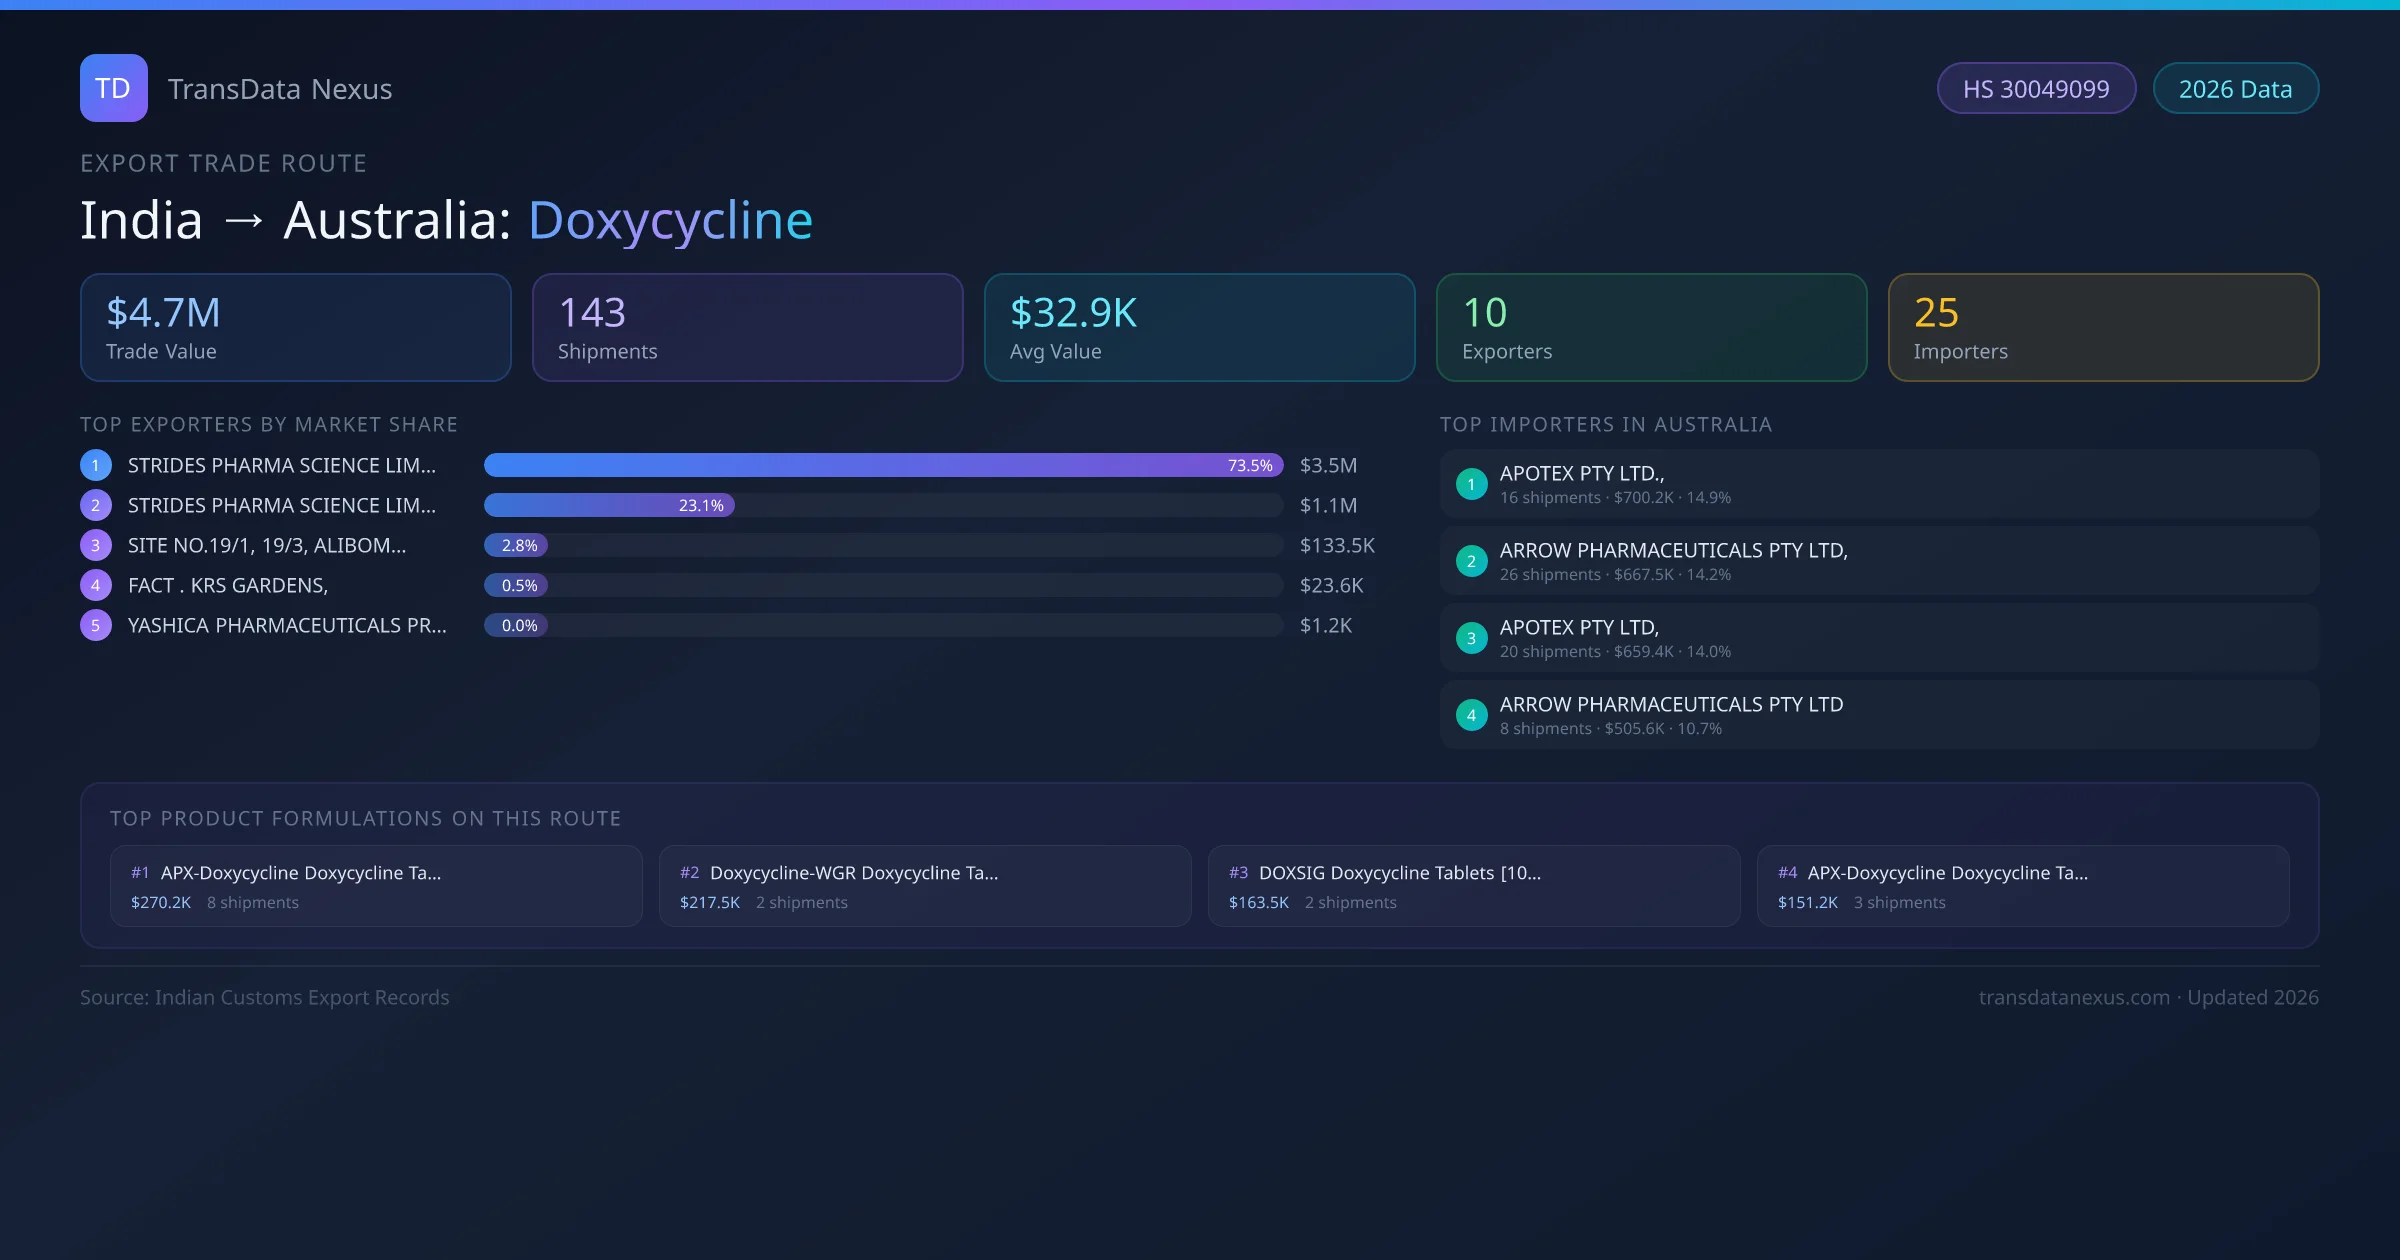Viewport: 2400px width, 1260px height.
Task: Expand the #1 APX-Doxycycline formulation card
Action: [x=377, y=886]
